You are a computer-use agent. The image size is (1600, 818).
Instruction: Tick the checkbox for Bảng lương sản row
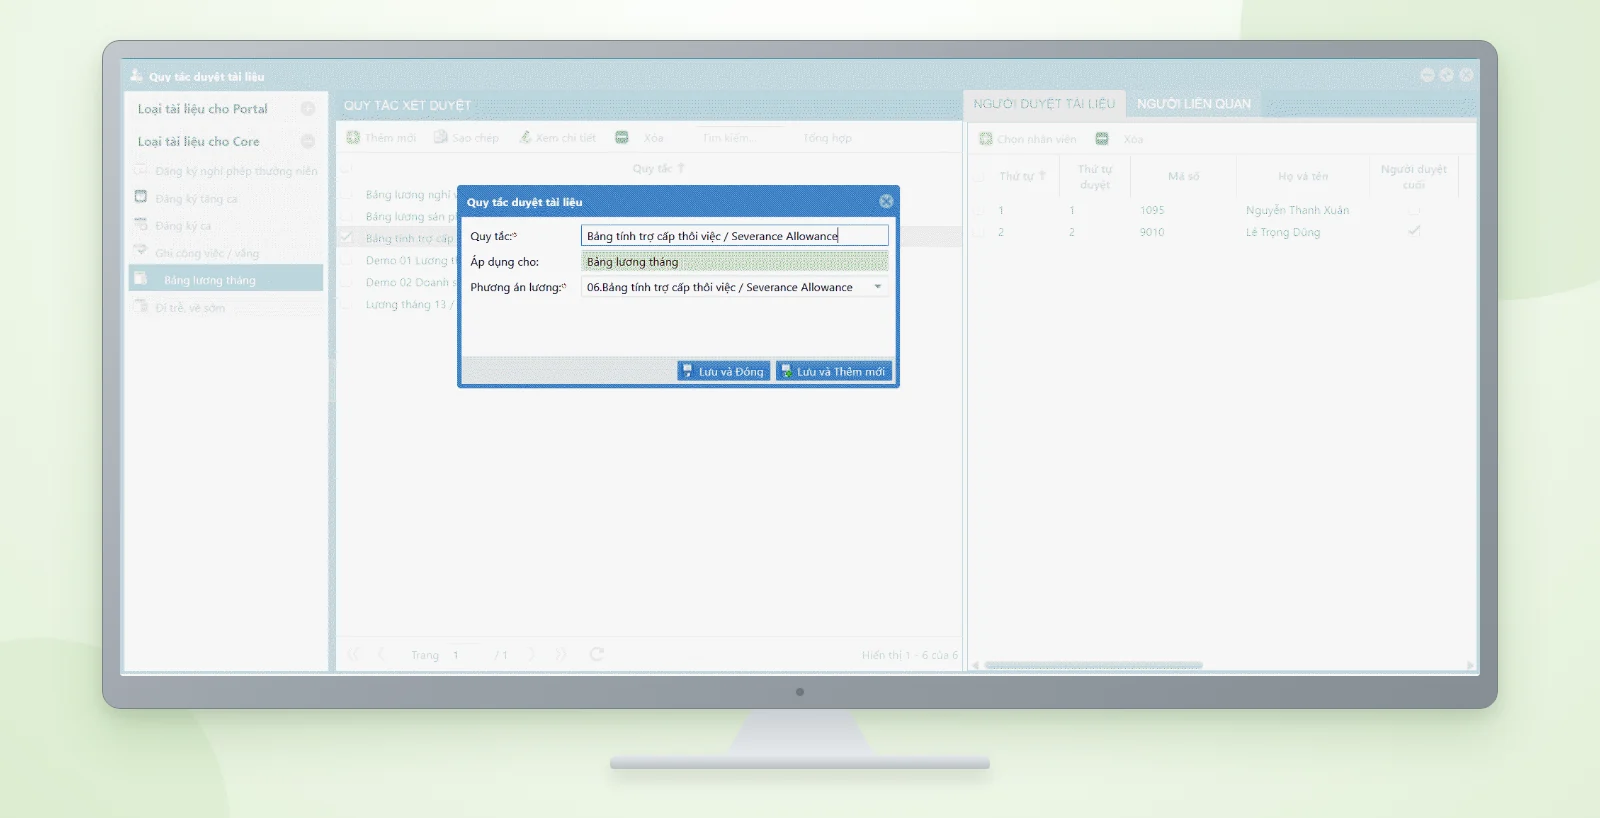347,216
